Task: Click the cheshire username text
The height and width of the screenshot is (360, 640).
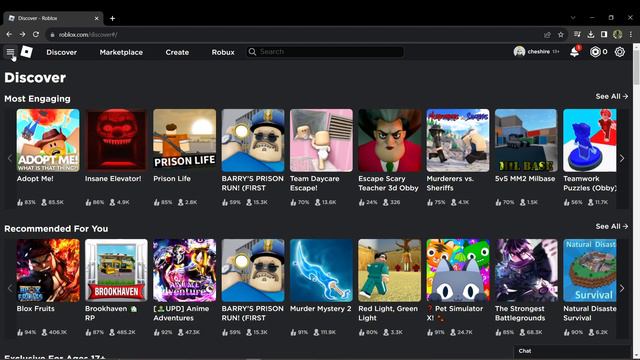Action: click(538, 52)
